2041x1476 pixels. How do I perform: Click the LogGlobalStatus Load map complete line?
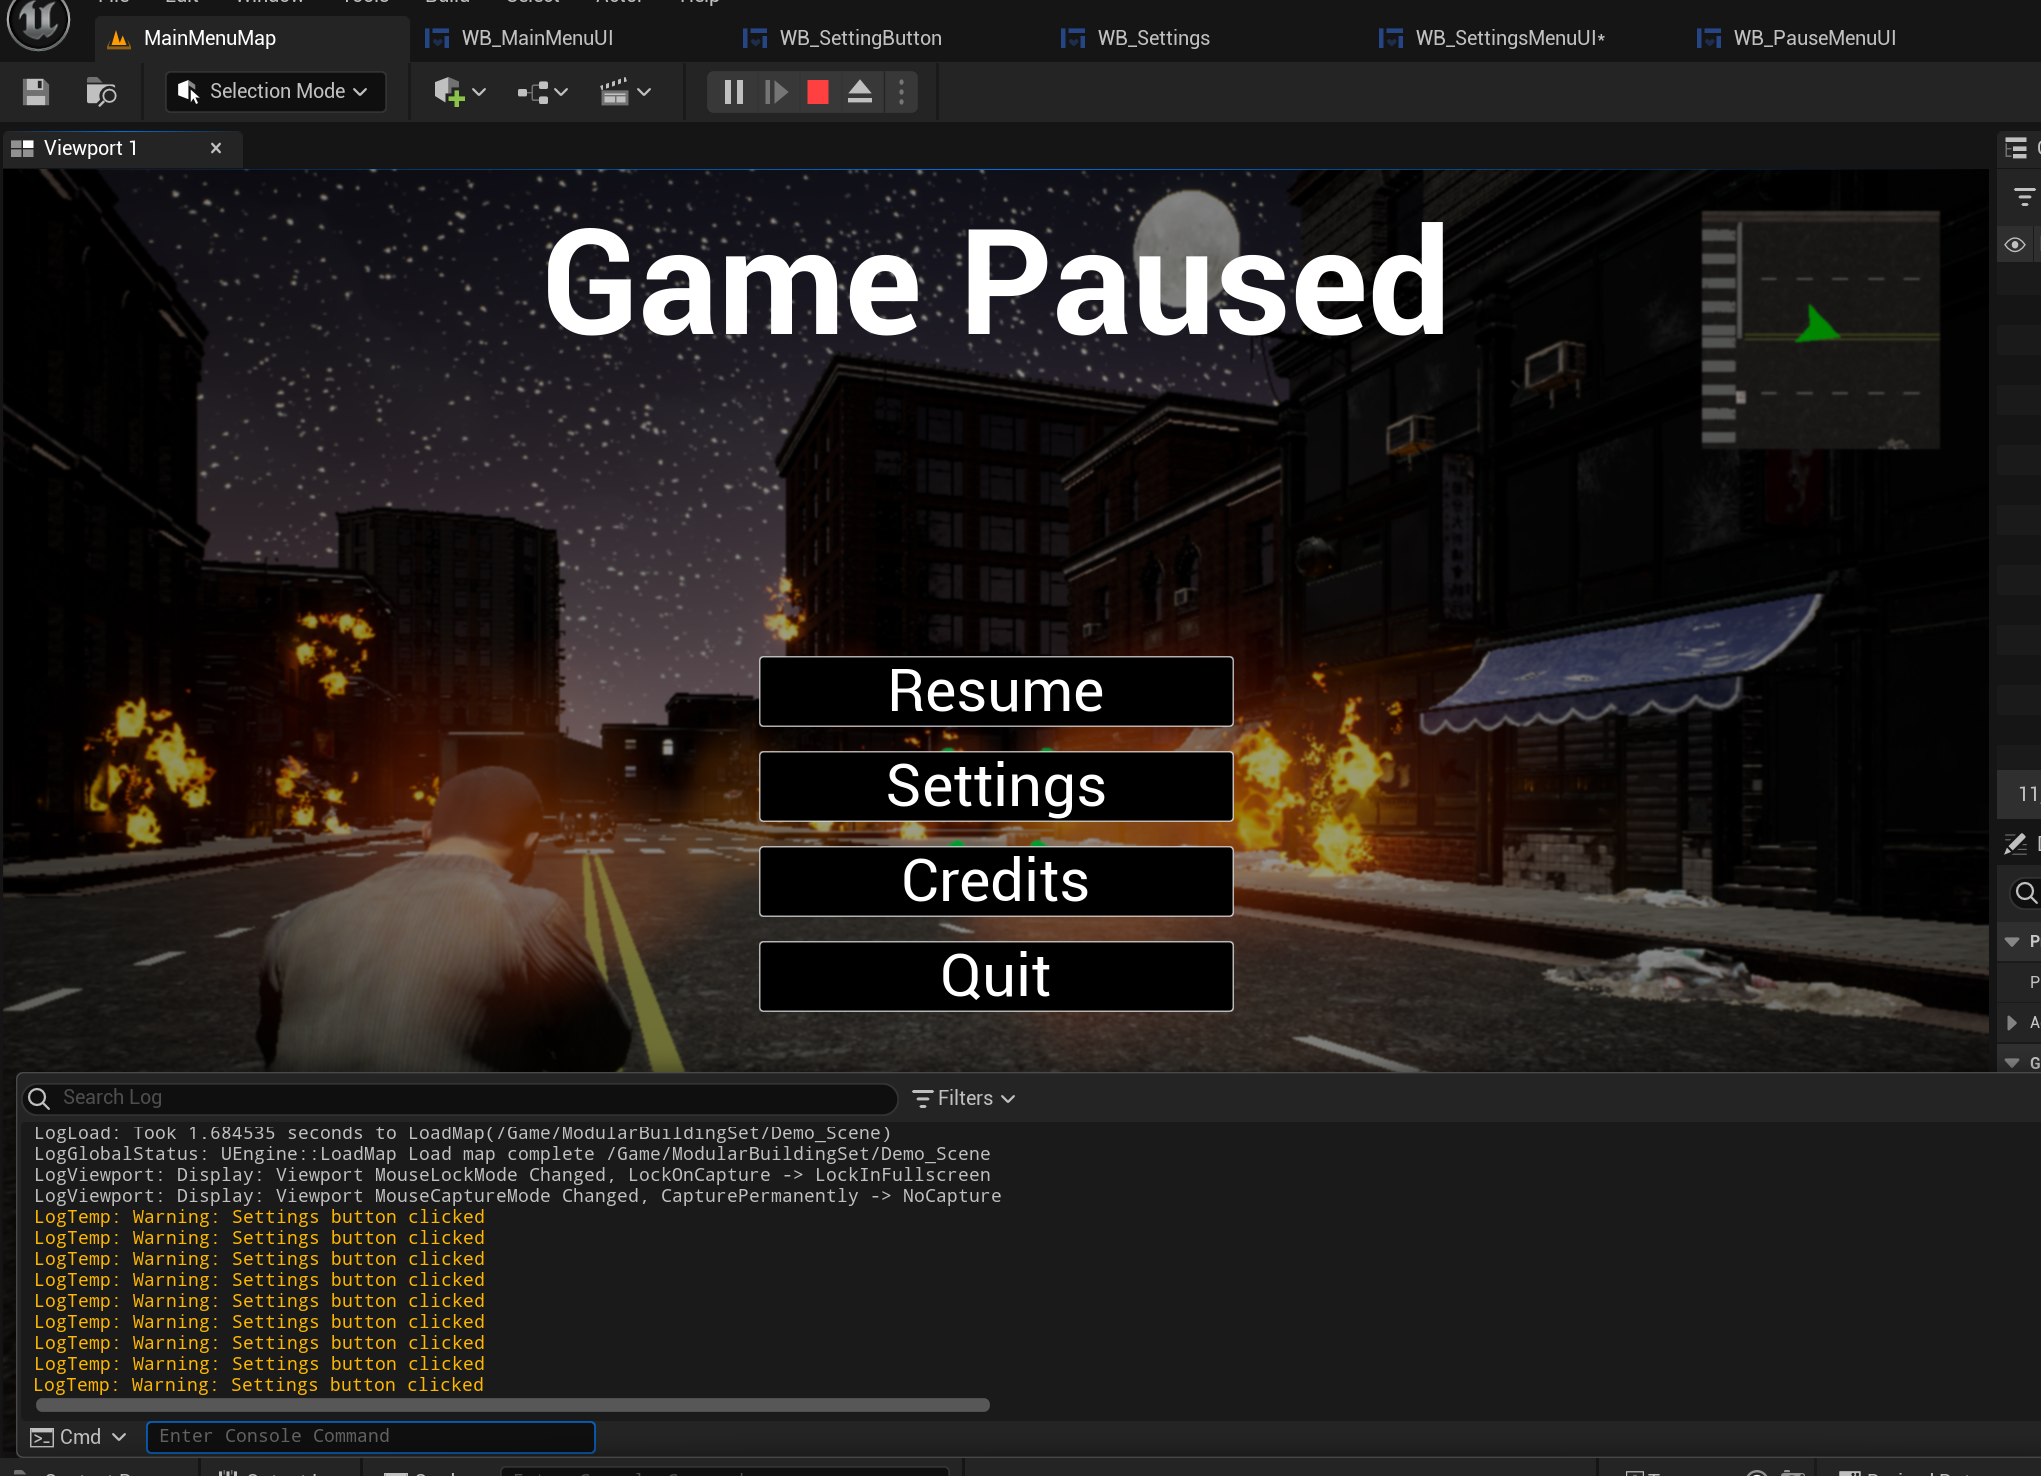point(512,1154)
